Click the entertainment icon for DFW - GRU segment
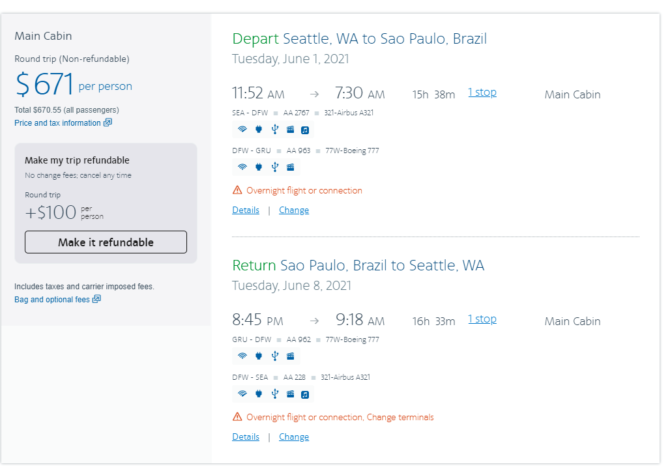Screen dimensions: 670x473 [291, 167]
